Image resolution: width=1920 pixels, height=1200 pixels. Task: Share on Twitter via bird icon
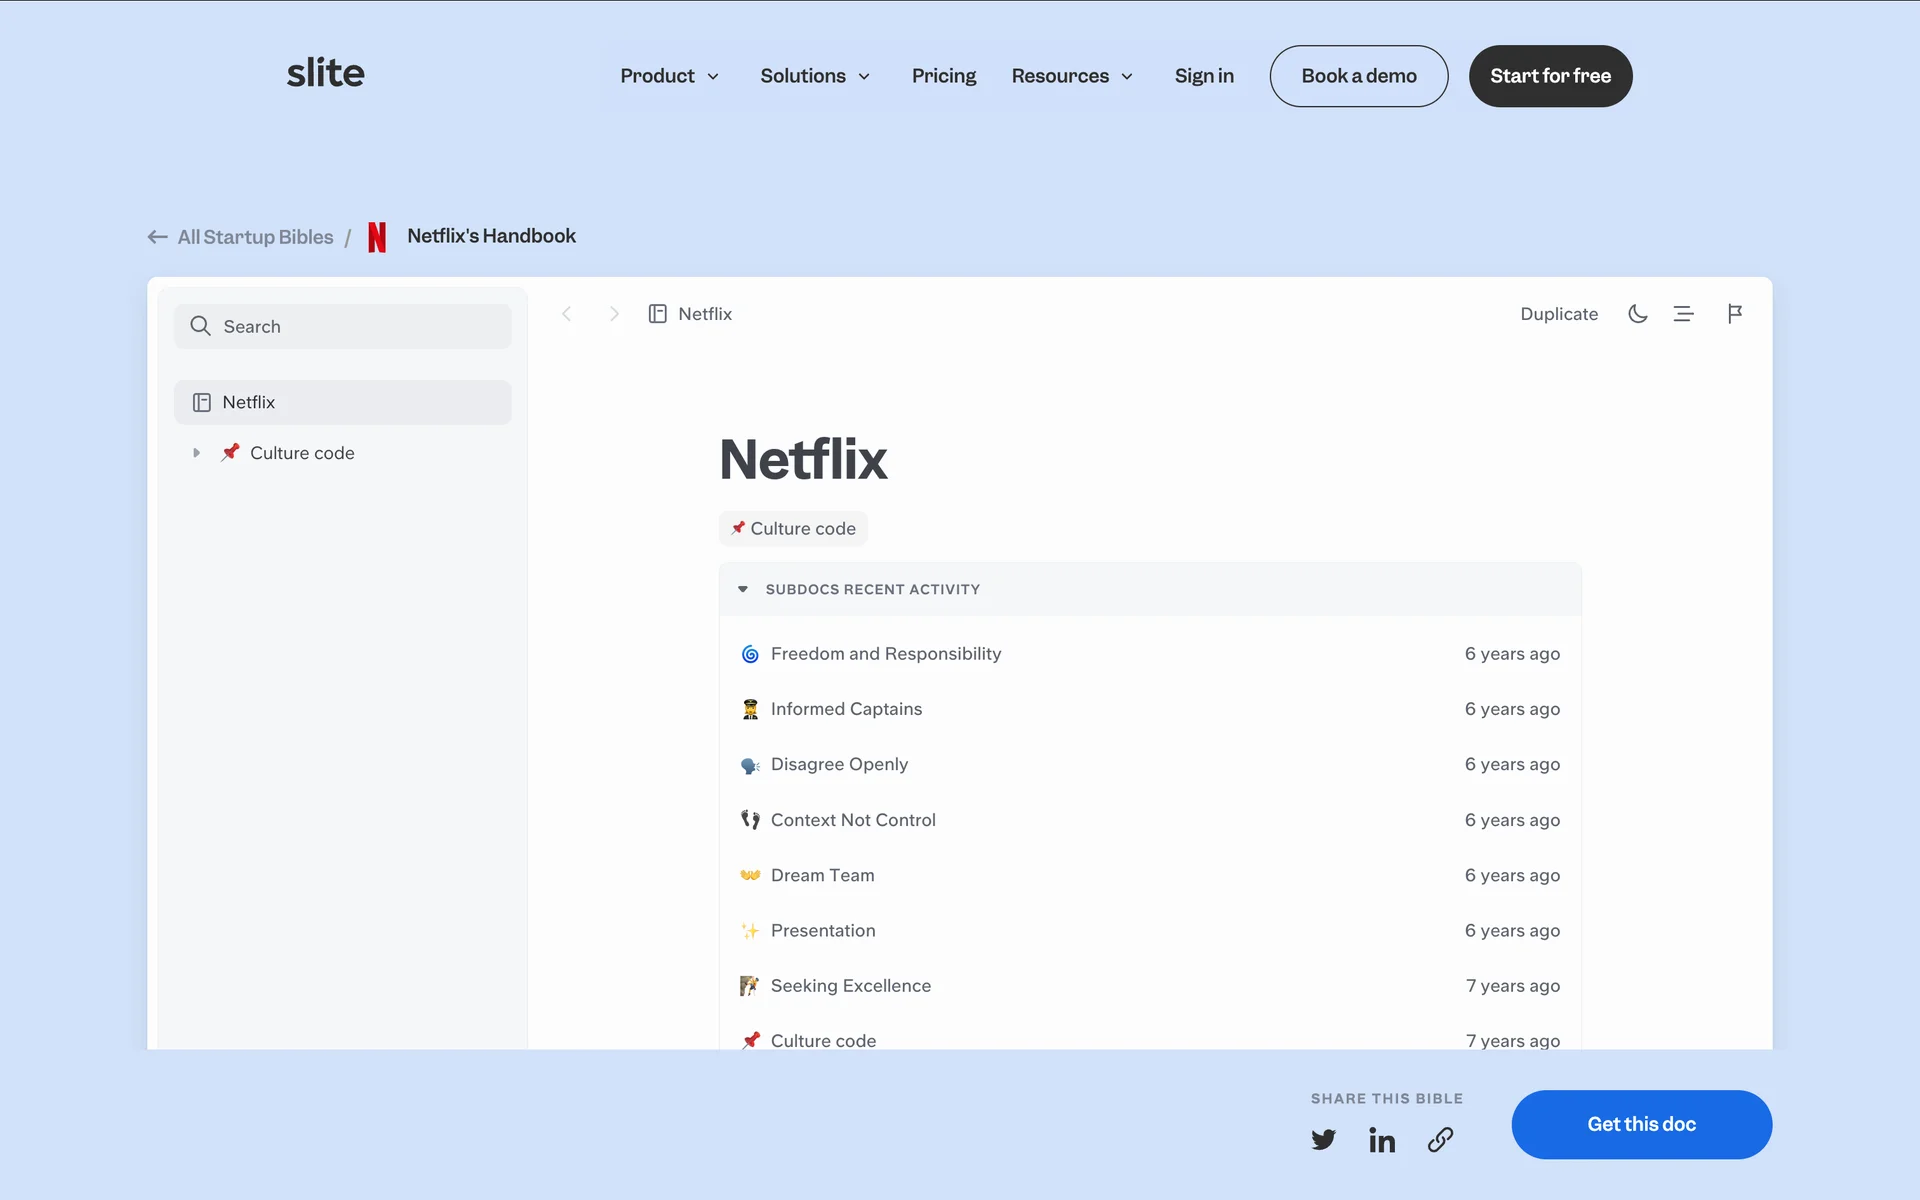1323,1140
